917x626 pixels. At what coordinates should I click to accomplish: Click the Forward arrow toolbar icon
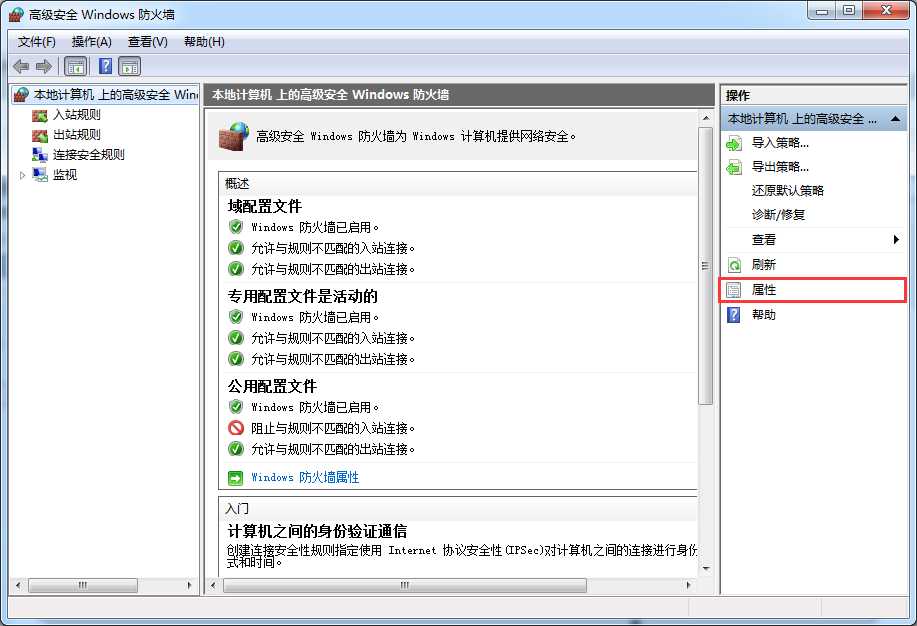point(44,66)
